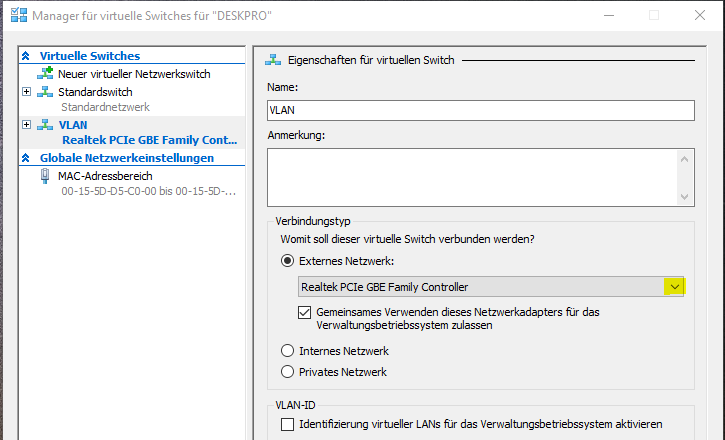Click the 00-15-5D-D5-C0-00 MAC range text

(149, 191)
